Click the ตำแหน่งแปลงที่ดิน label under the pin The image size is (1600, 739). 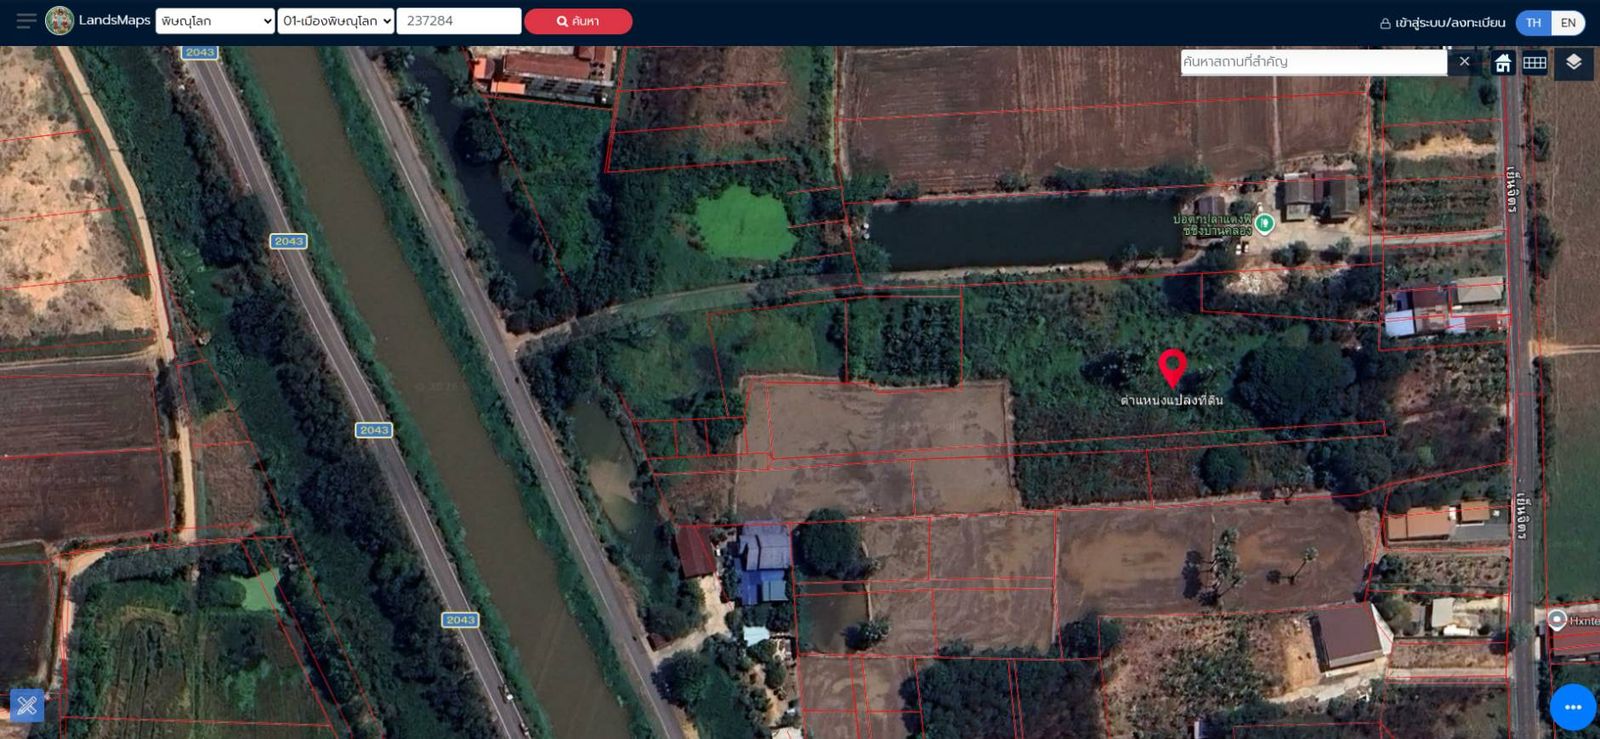coord(1171,400)
